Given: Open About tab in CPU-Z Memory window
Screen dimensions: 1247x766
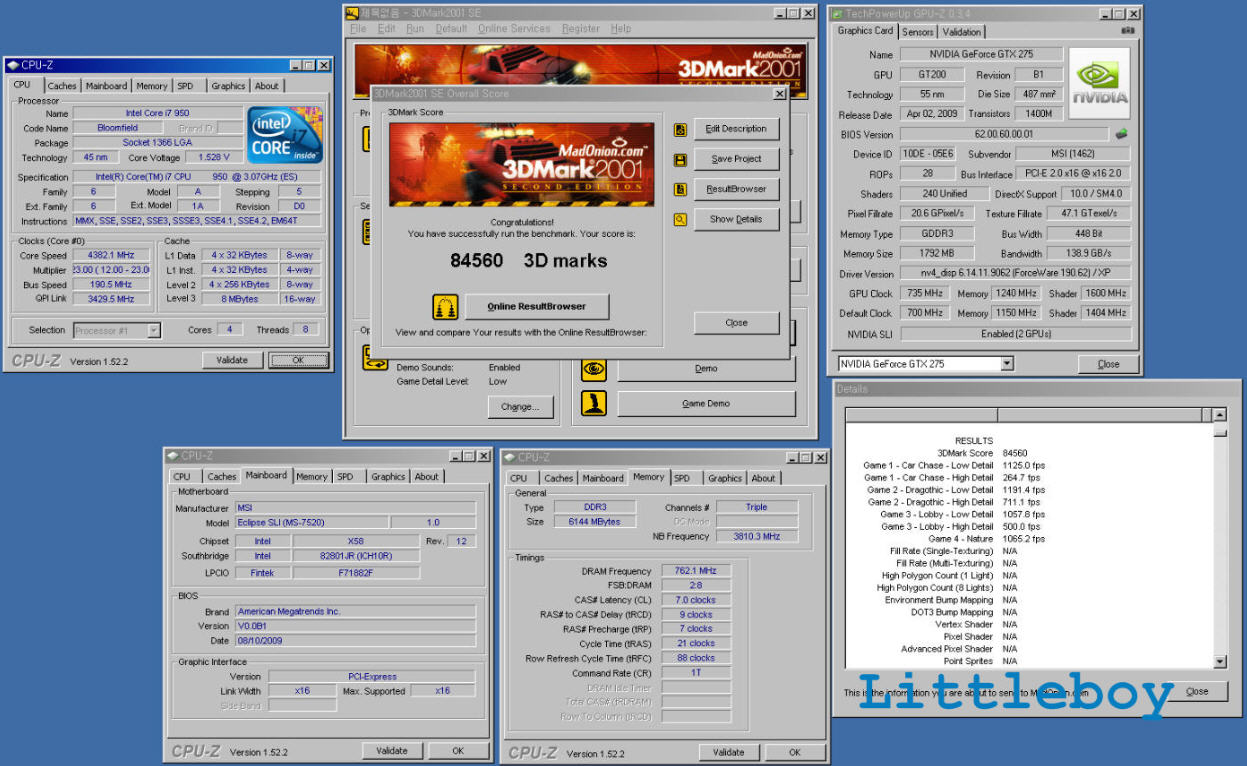Looking at the screenshot, I should pos(764,478).
